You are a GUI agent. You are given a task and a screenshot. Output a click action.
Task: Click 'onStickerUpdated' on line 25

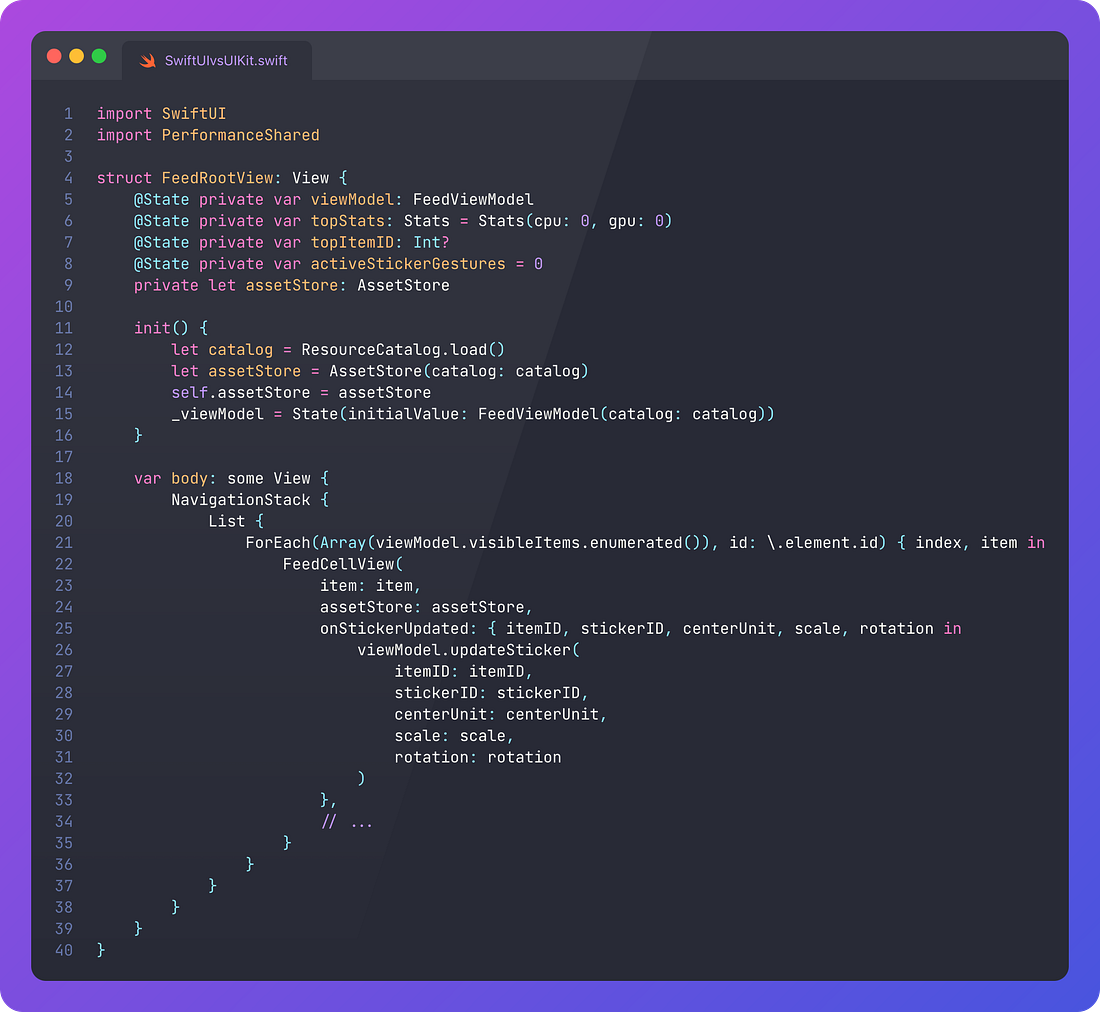coord(394,628)
